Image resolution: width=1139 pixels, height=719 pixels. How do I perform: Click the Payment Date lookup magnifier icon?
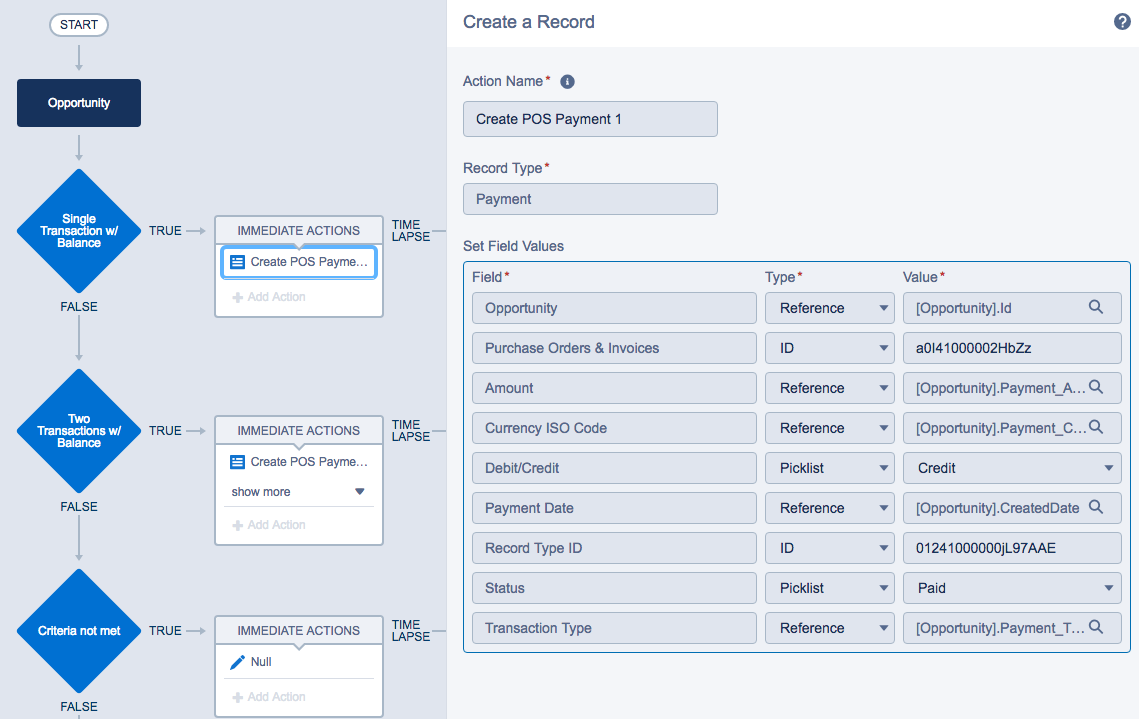(1096, 508)
